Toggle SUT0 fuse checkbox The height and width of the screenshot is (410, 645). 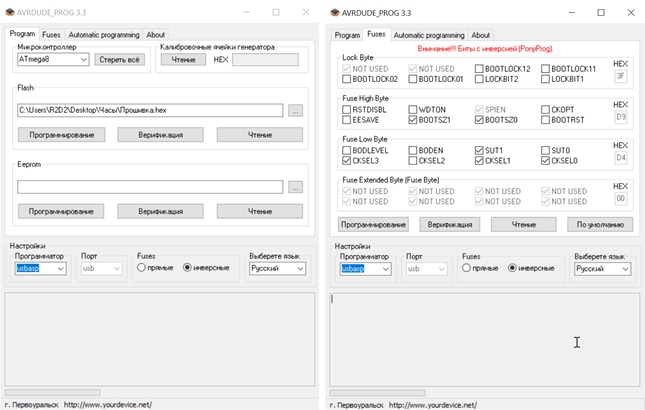coord(545,150)
